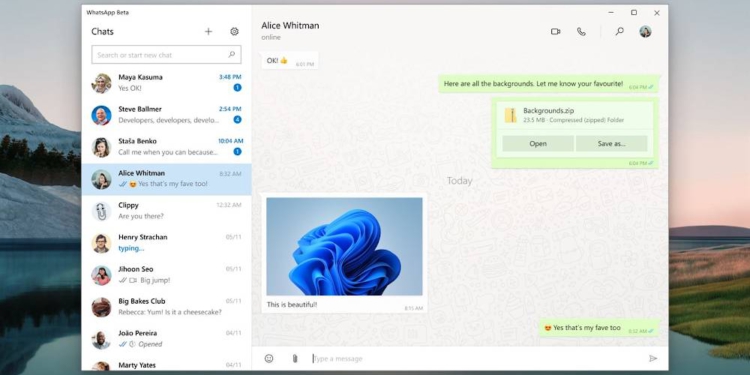Click unread badge on Maya Kasuma chat

coord(237,88)
